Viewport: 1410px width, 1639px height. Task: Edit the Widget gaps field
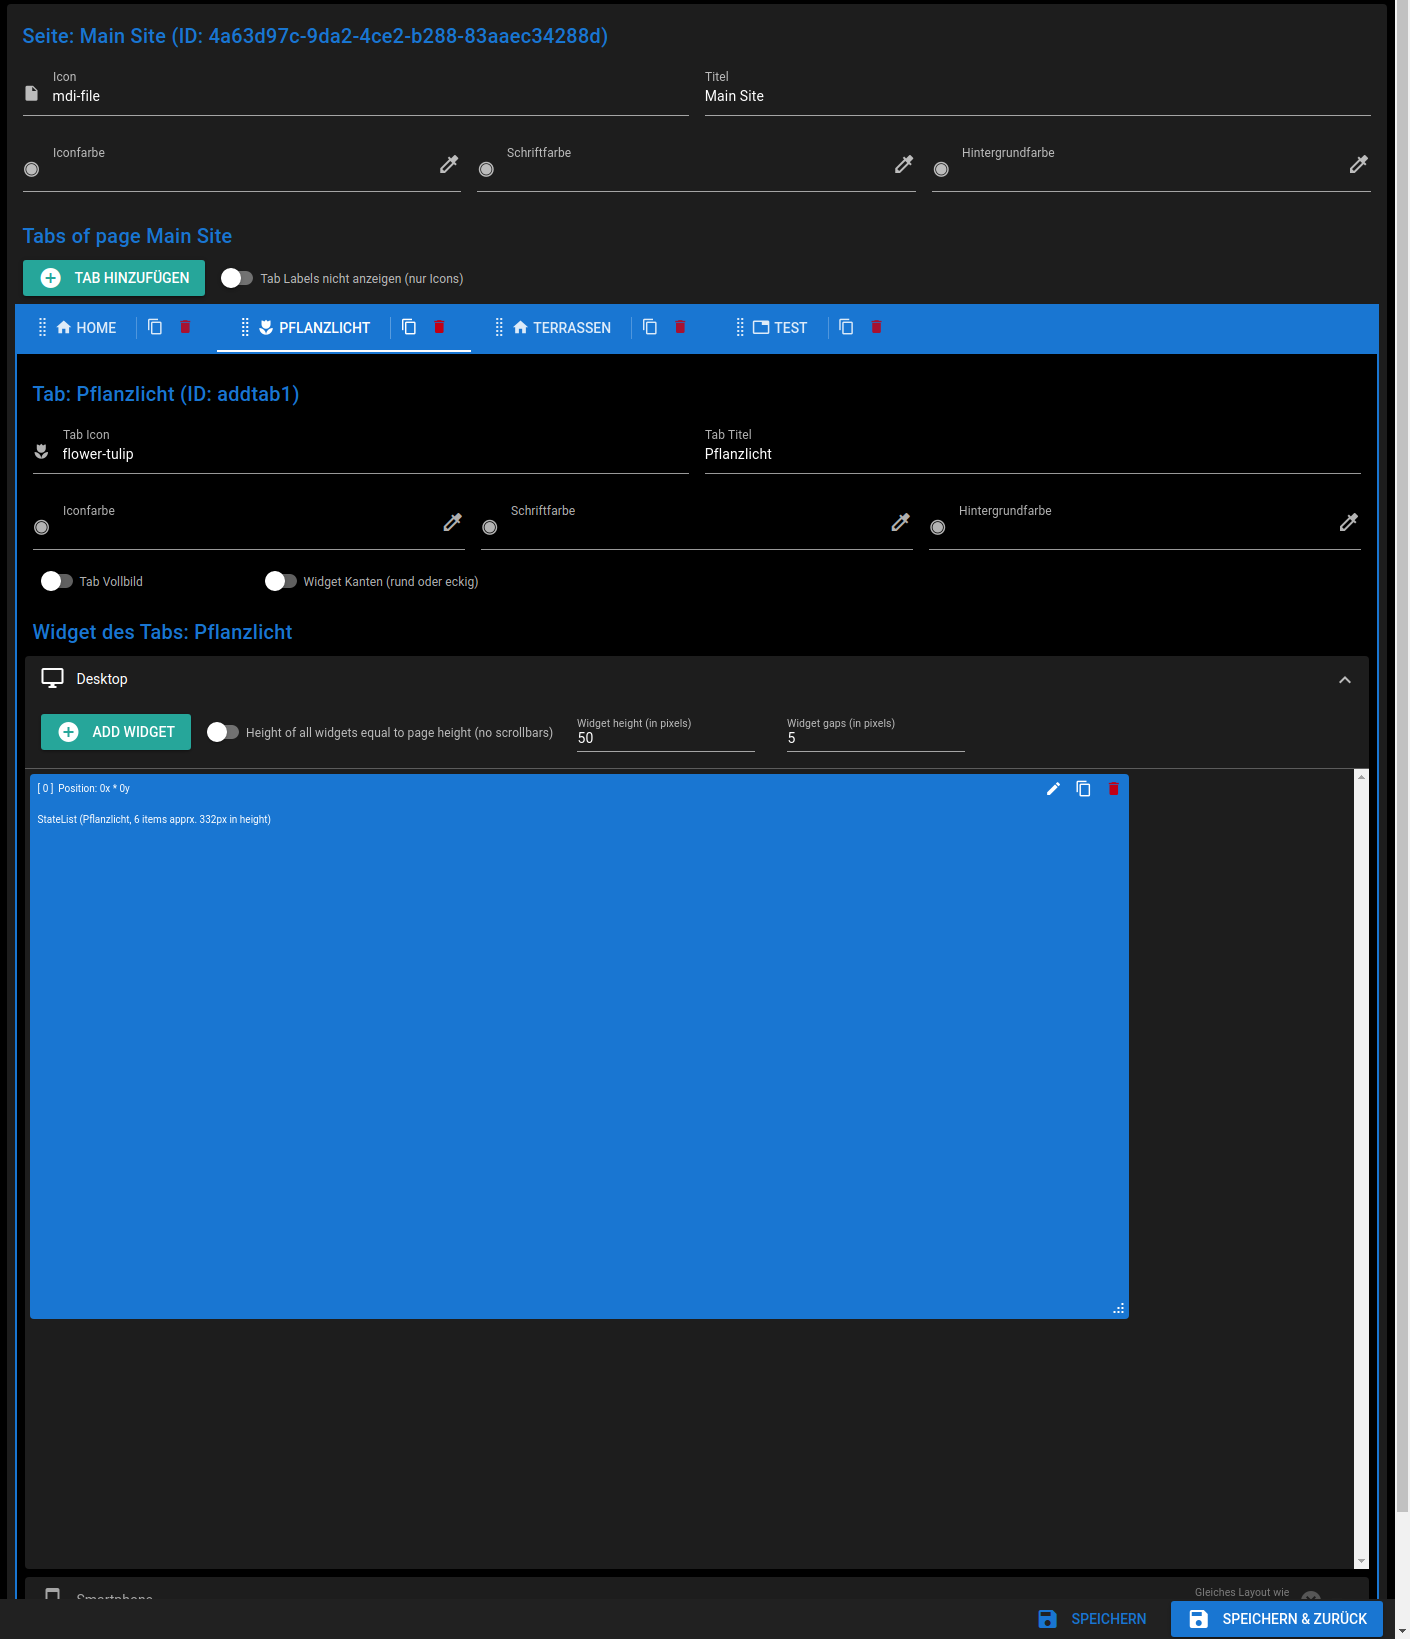point(876,738)
